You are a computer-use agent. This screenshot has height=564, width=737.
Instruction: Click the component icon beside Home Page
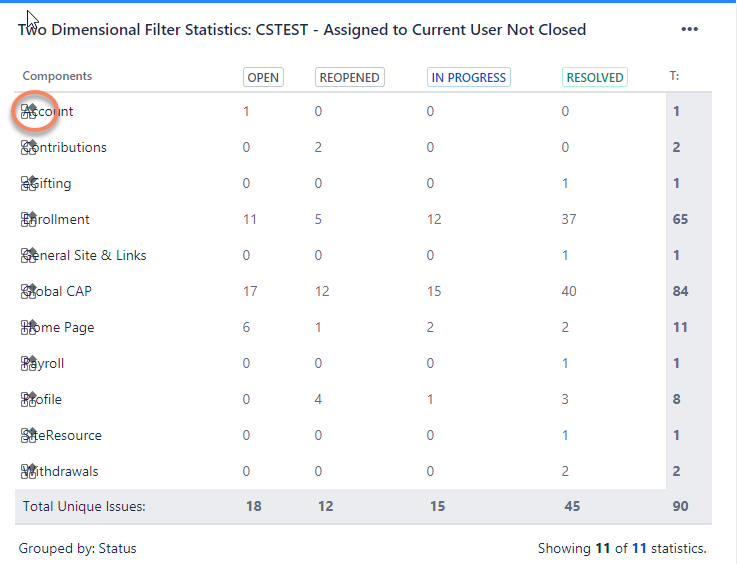click(x=29, y=327)
